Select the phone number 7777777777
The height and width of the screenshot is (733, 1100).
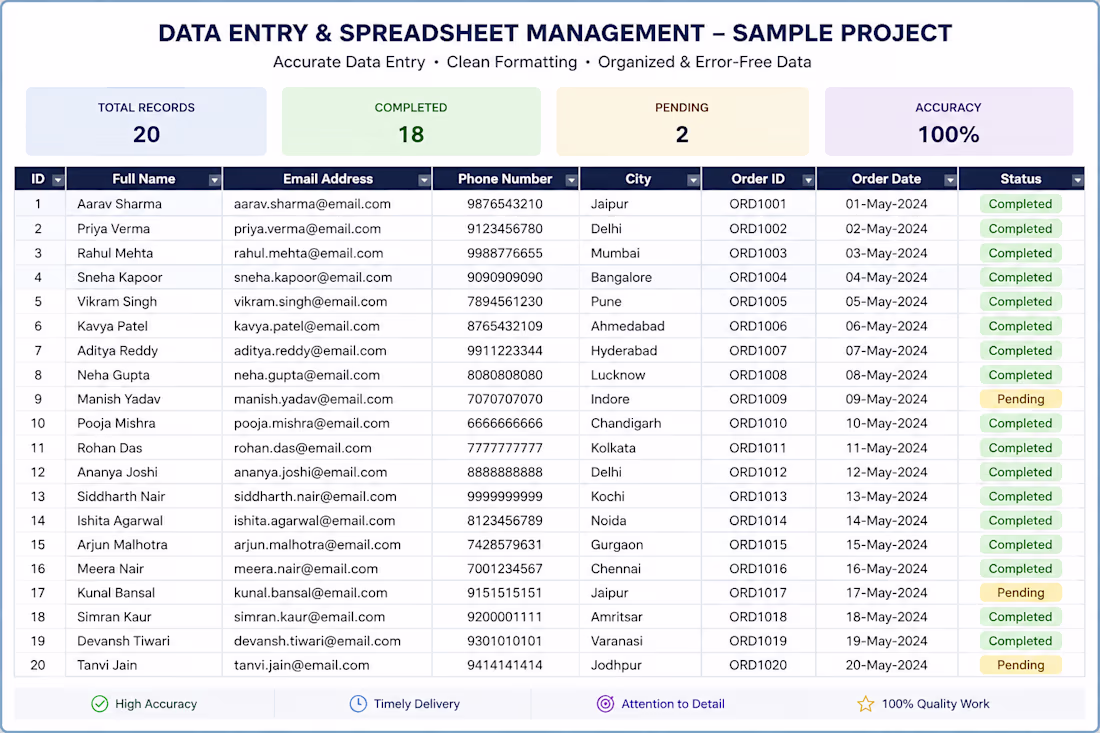(505, 448)
